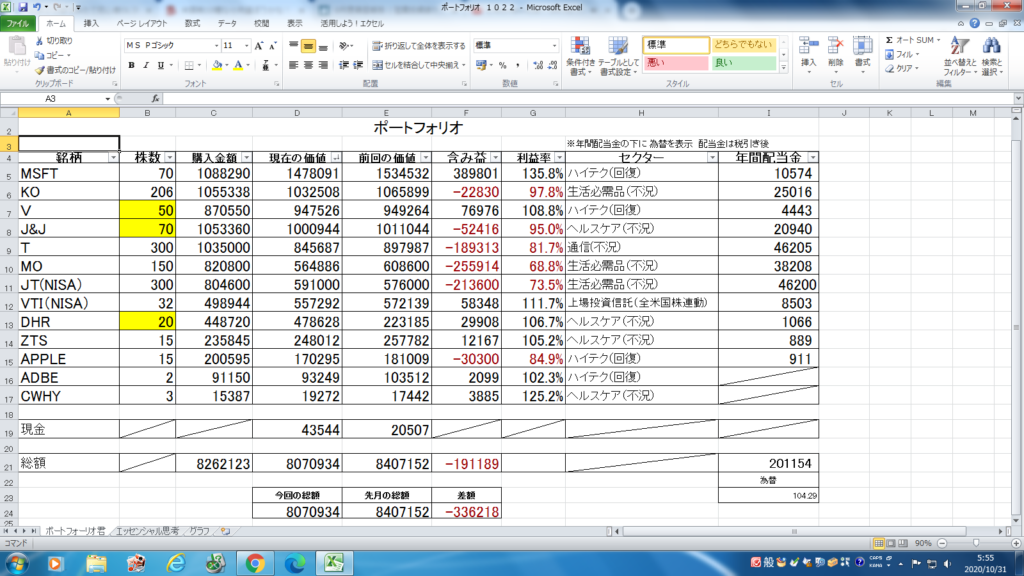Open Google Chrome from the taskbar

click(255, 563)
